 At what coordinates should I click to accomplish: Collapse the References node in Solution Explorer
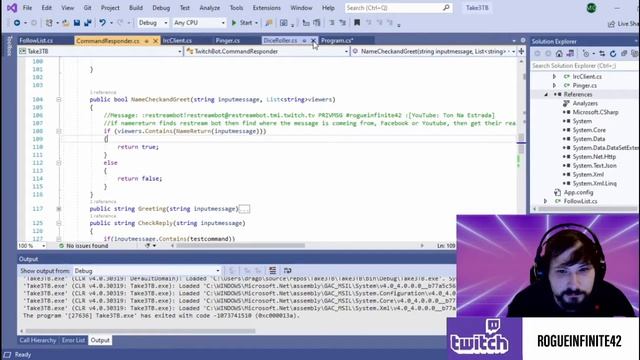coord(546,94)
